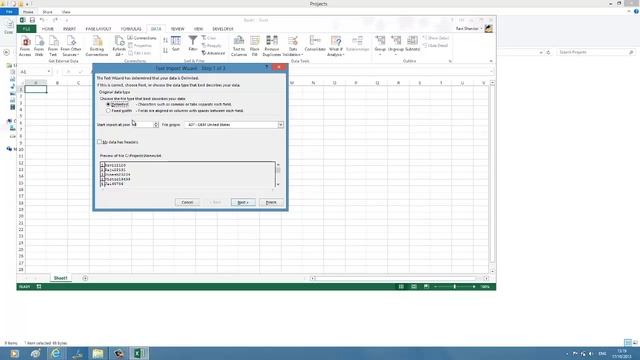Click Advanced filter in Sort & Filter
Screen dimensions: 640x360
coord(213,53)
